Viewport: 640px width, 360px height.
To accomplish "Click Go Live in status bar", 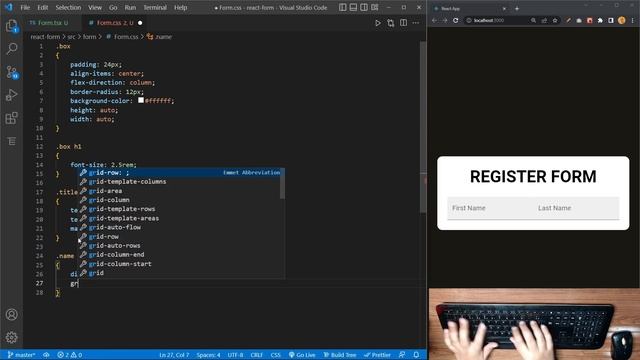I will pos(302,355).
